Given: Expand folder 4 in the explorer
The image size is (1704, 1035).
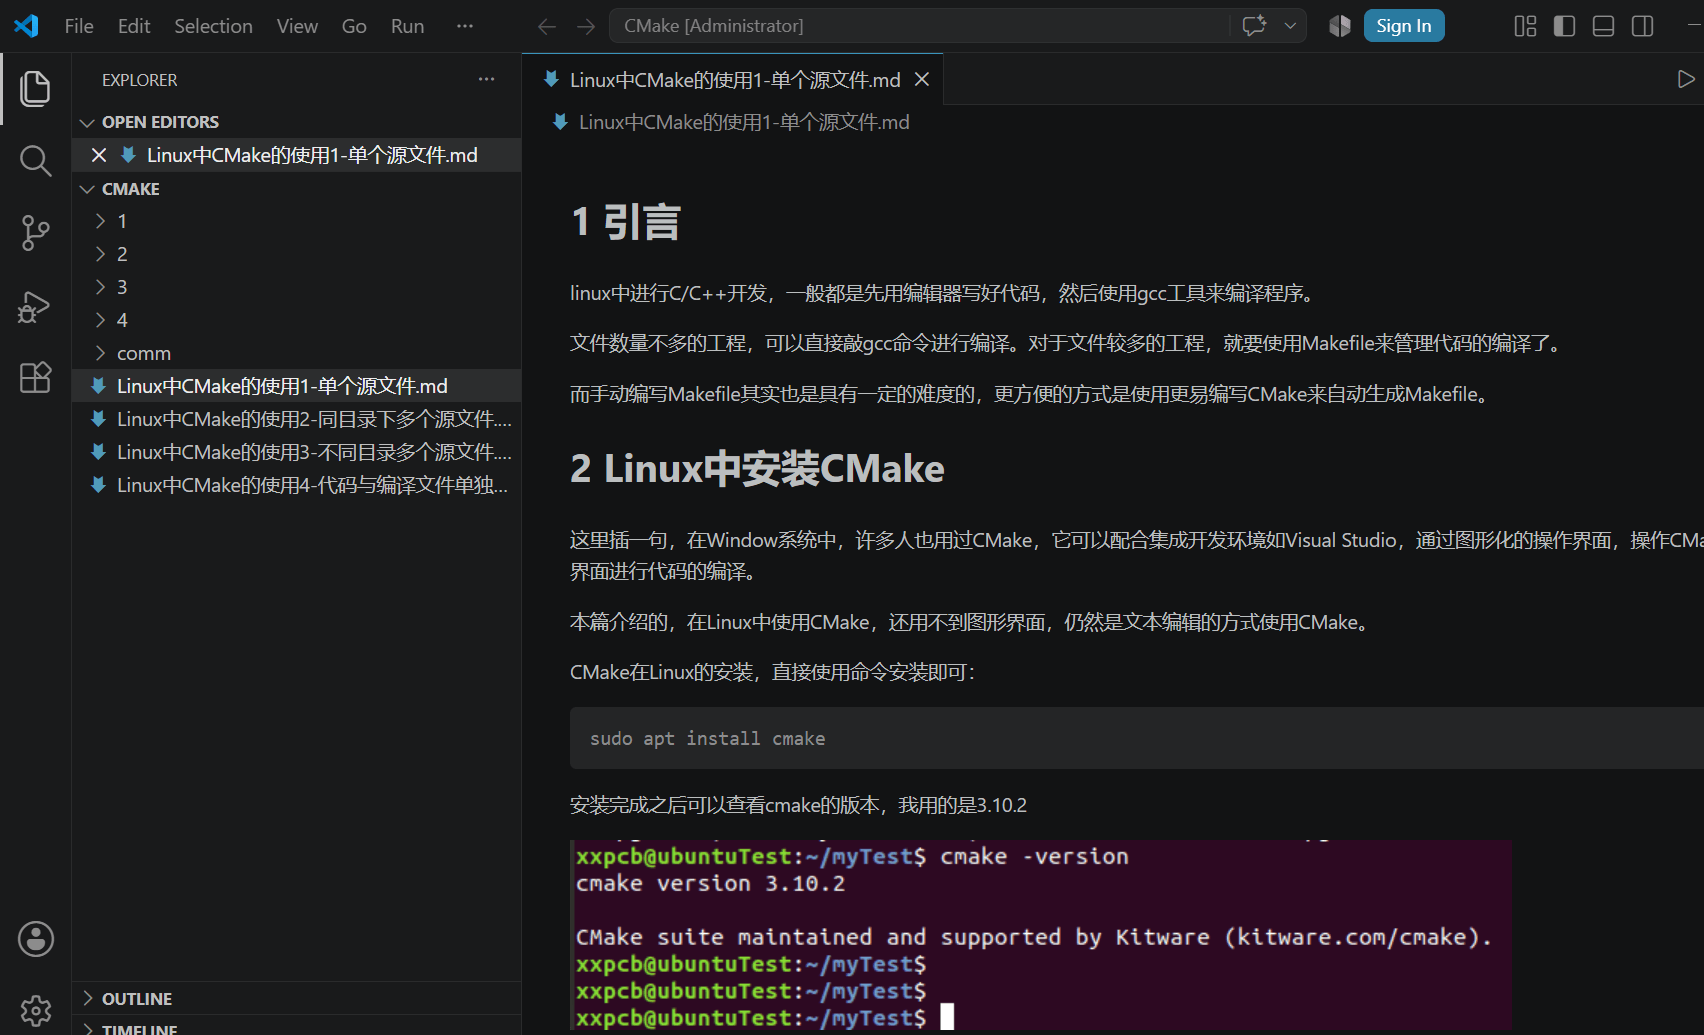Looking at the screenshot, I should coord(100,320).
